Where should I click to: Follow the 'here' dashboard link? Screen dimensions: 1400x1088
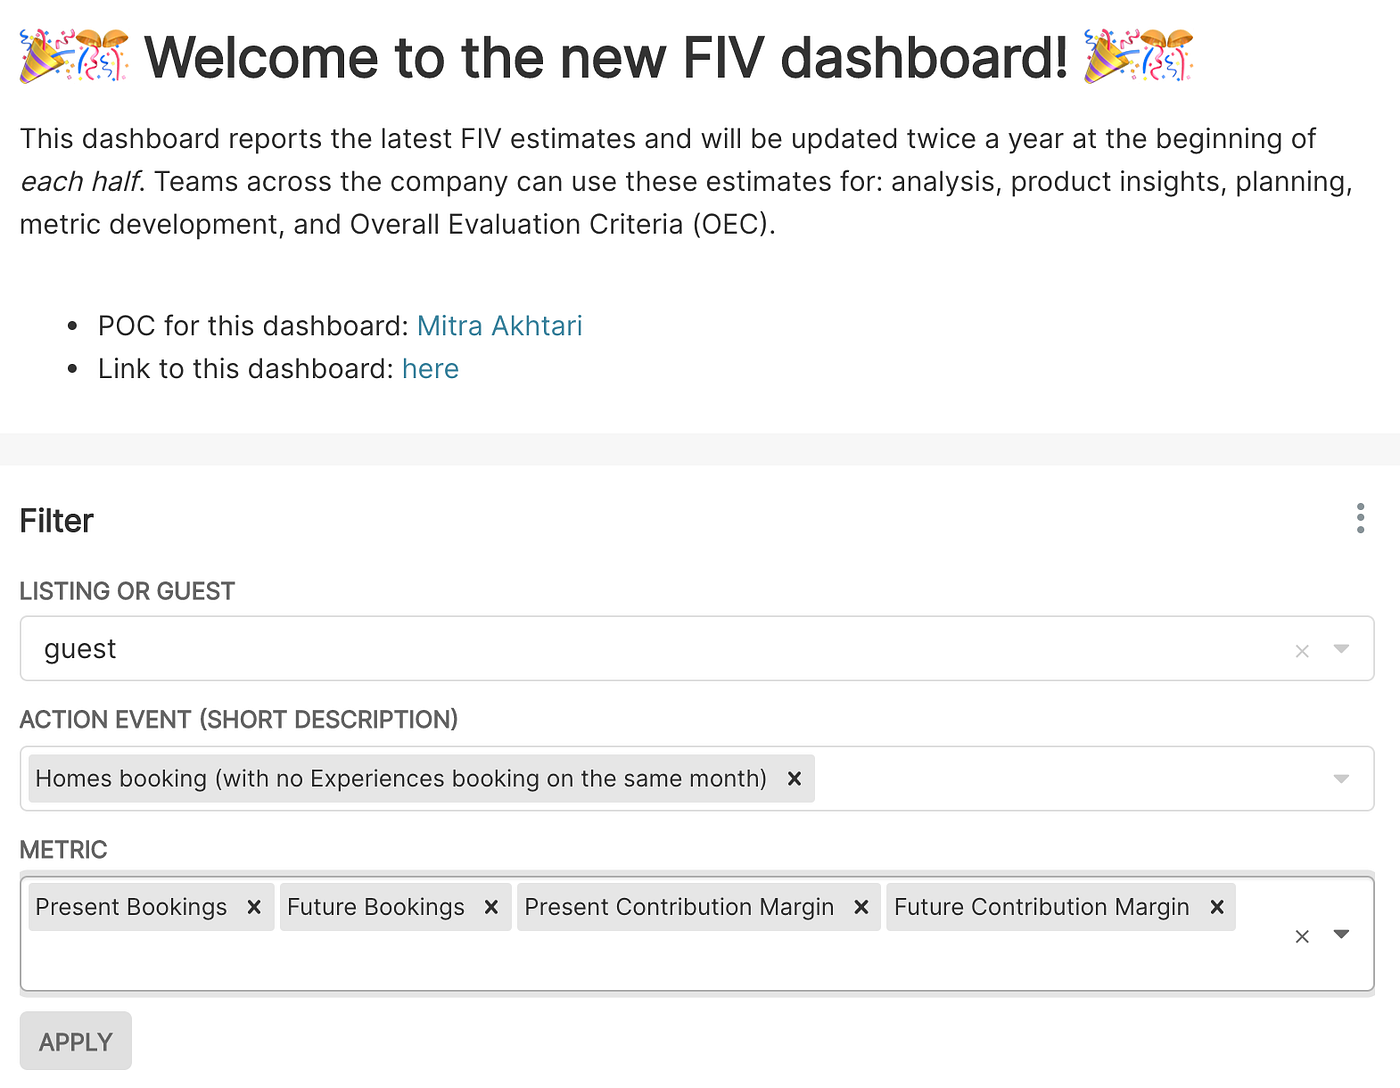tap(430, 369)
